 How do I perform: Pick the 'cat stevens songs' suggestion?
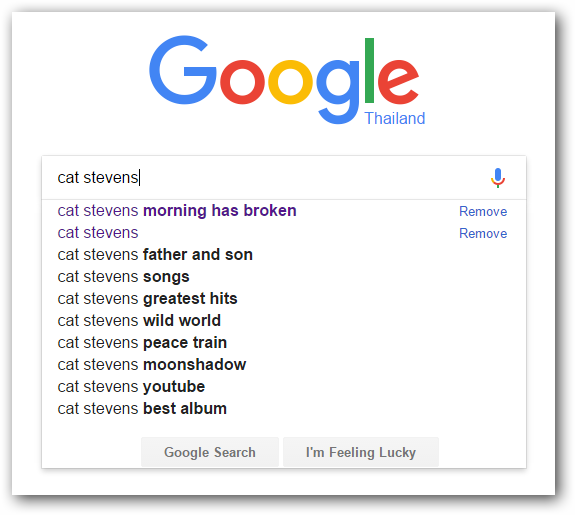coord(284,277)
